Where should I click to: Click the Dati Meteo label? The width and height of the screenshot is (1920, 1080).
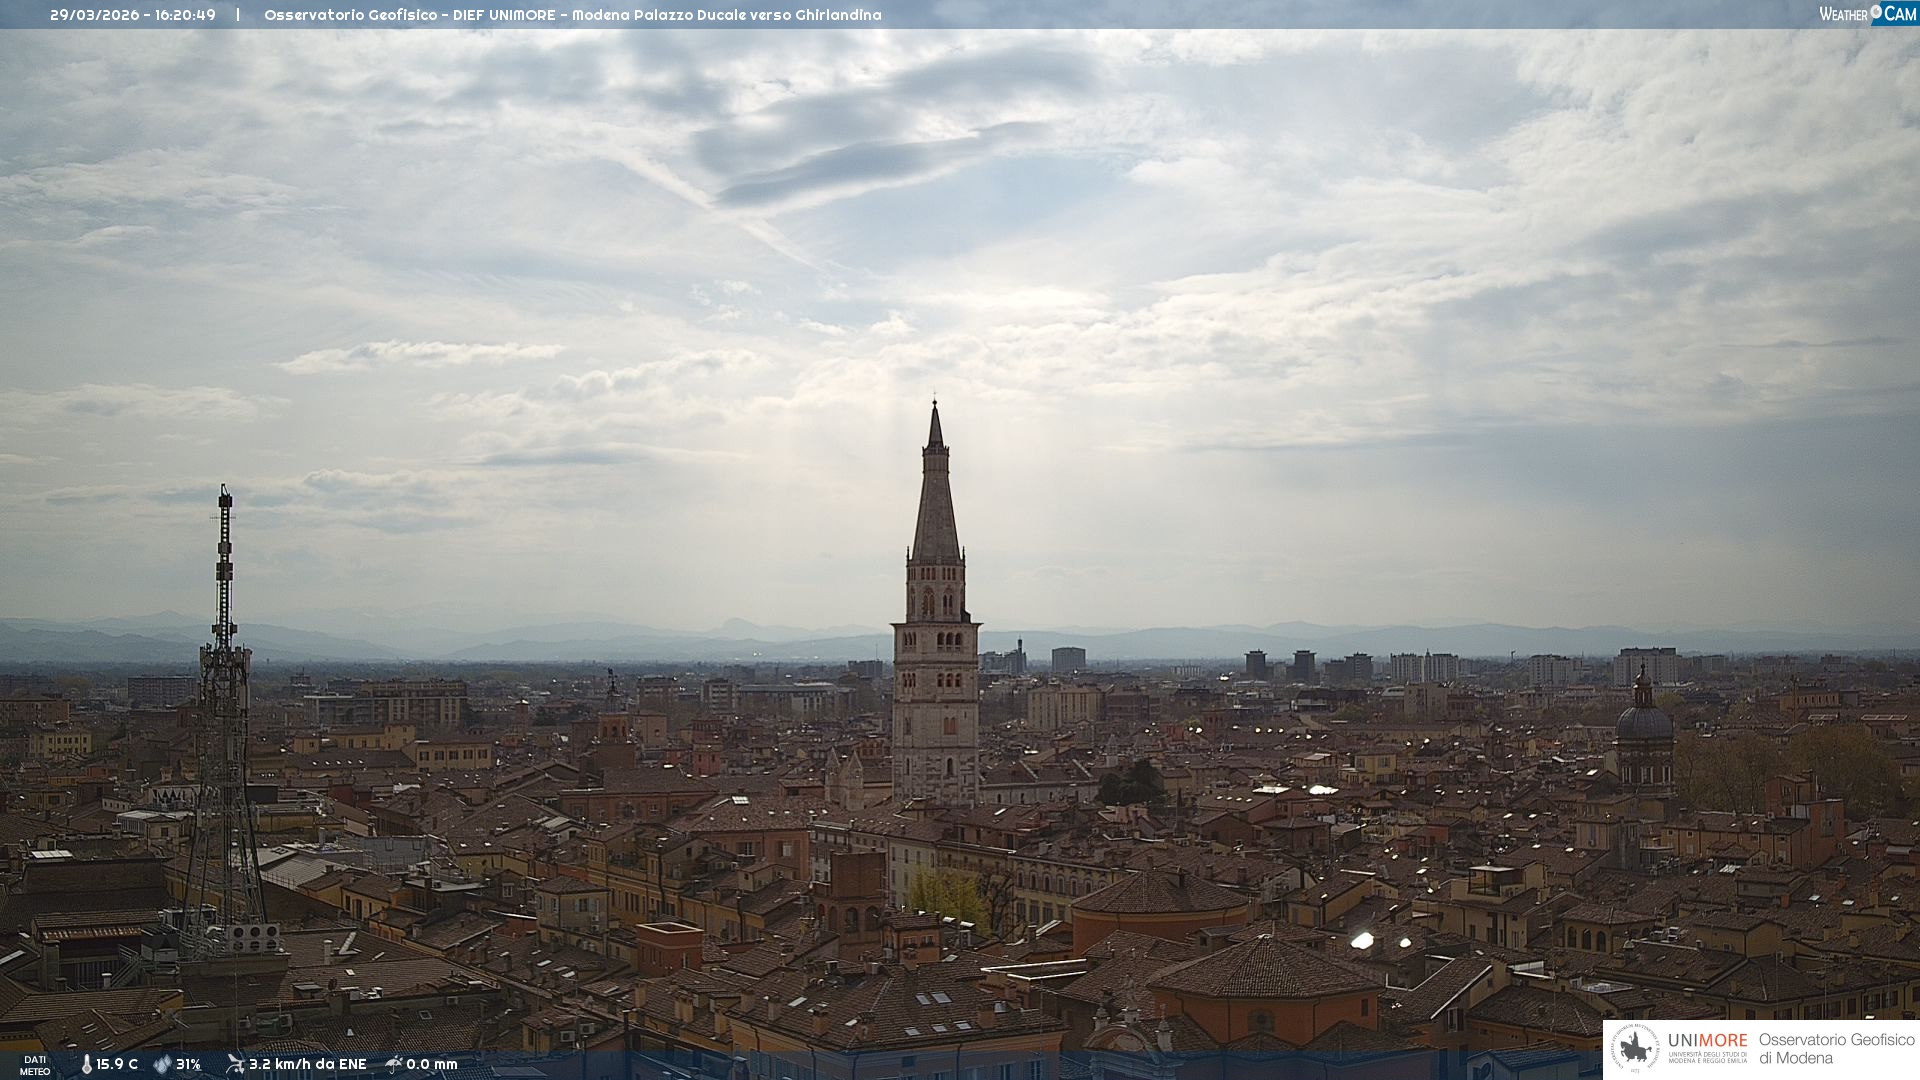[35, 1065]
